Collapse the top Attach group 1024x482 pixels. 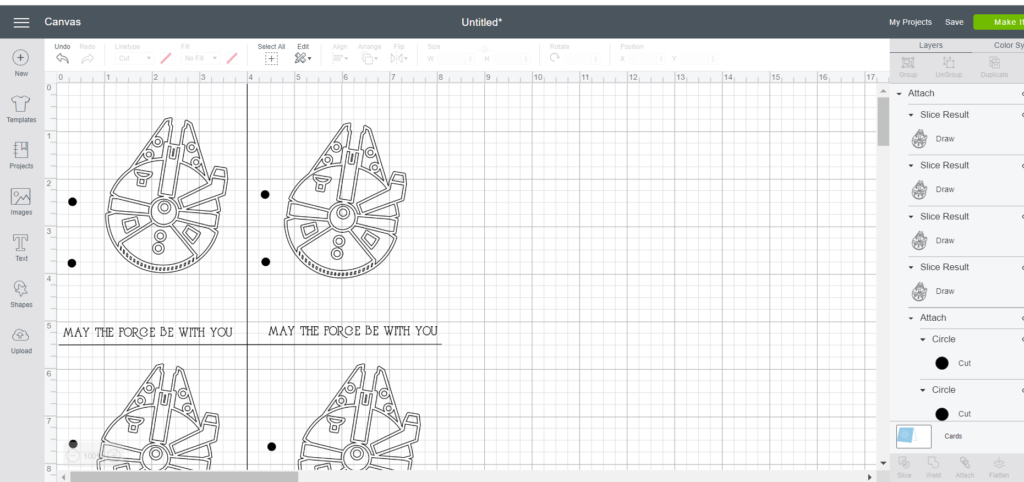(899, 93)
